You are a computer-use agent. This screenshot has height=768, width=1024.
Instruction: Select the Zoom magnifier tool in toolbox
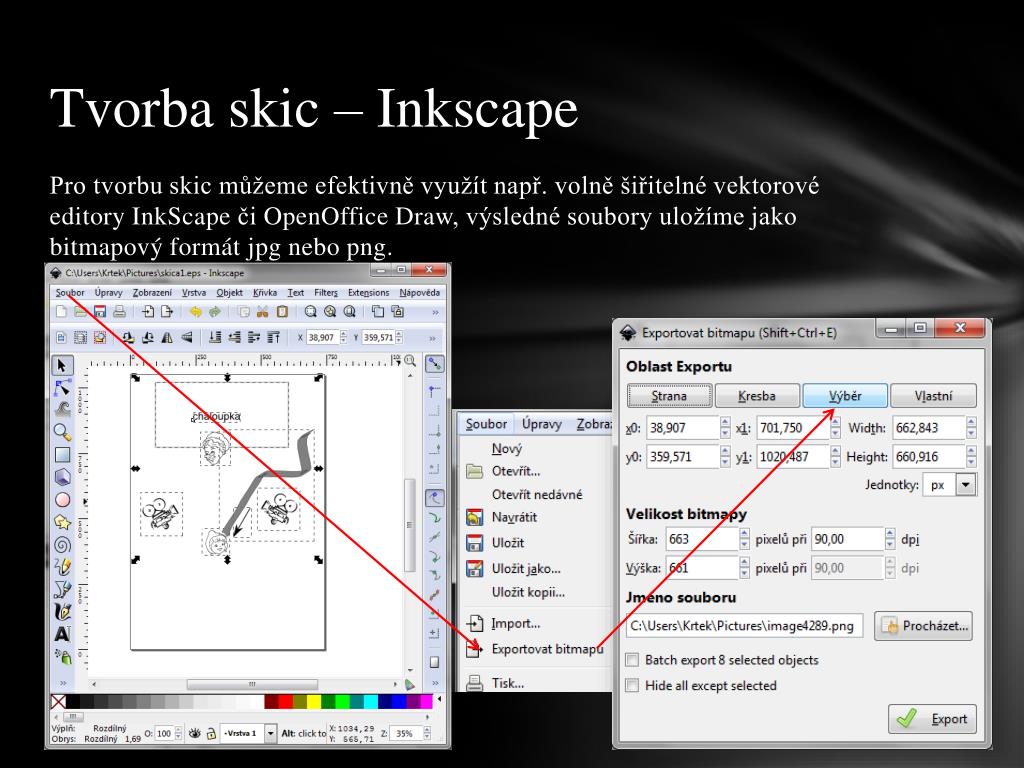62,432
